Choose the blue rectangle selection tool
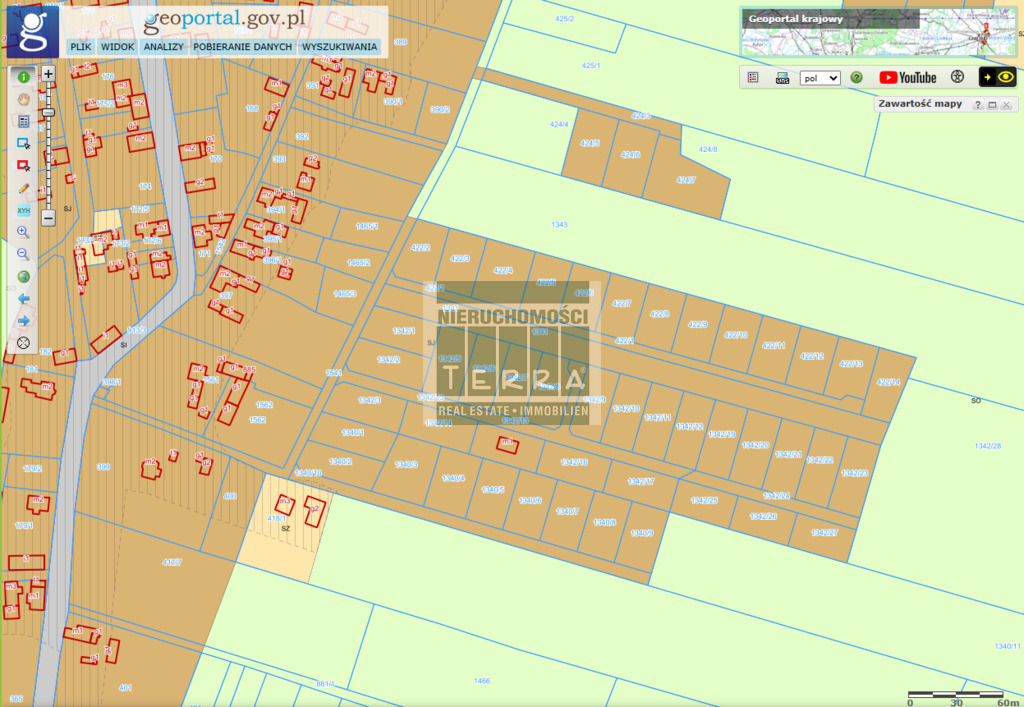1024x707 pixels. pyautogui.click(x=24, y=144)
